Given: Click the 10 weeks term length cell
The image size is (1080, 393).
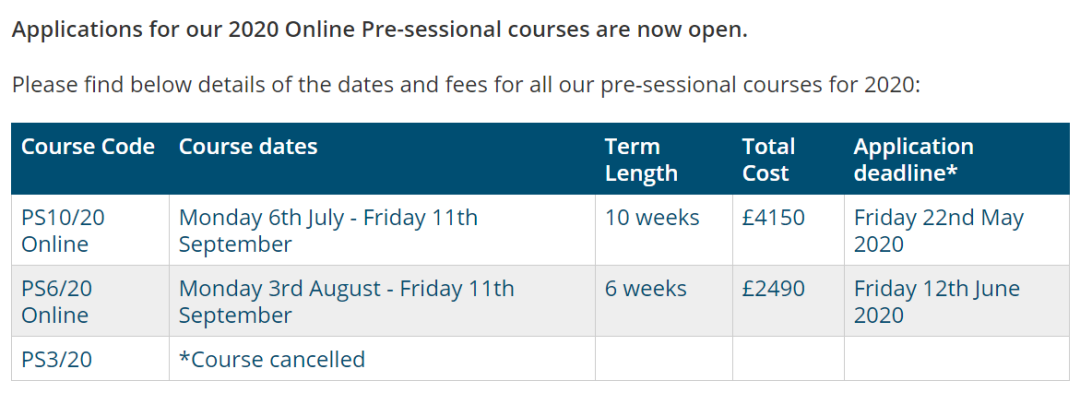Looking at the screenshot, I should point(664,231).
